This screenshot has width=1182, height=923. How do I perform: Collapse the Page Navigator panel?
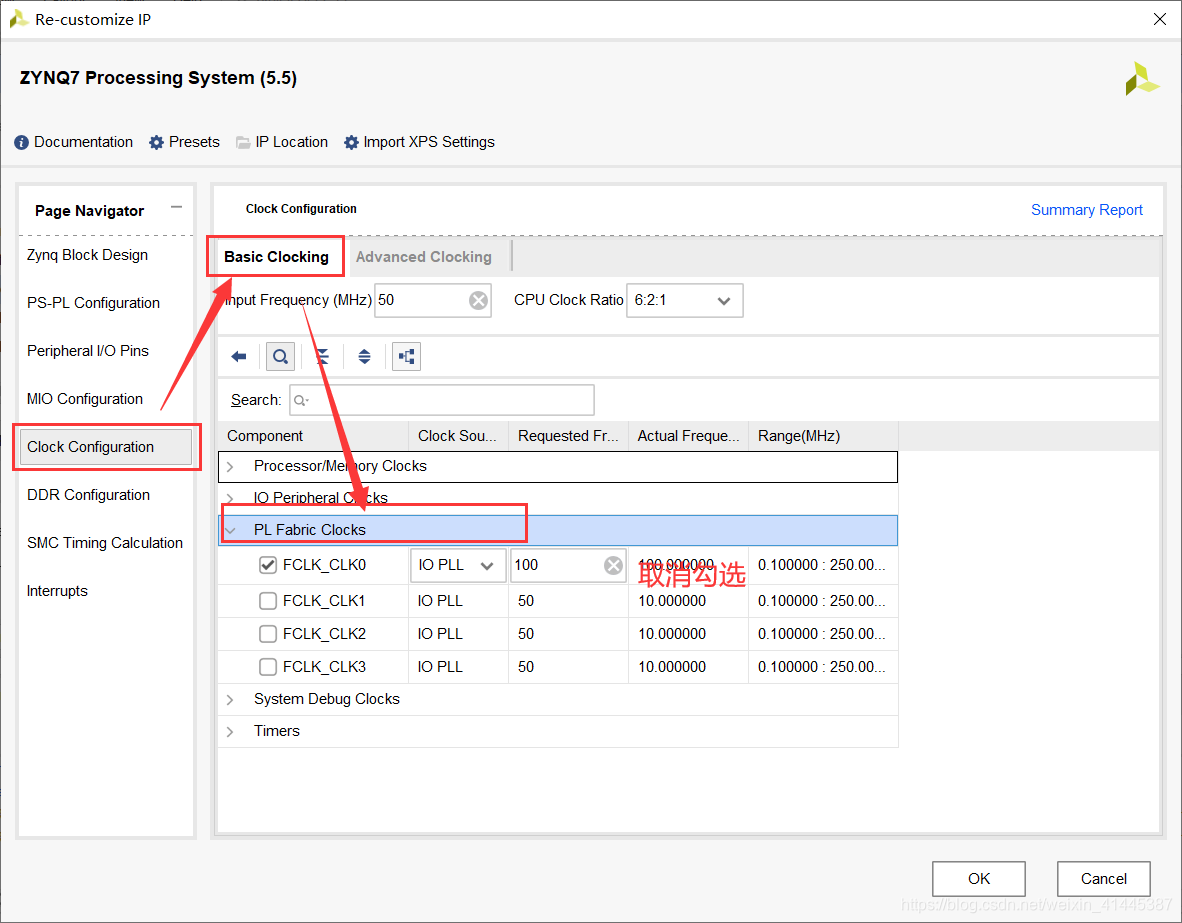point(176,207)
